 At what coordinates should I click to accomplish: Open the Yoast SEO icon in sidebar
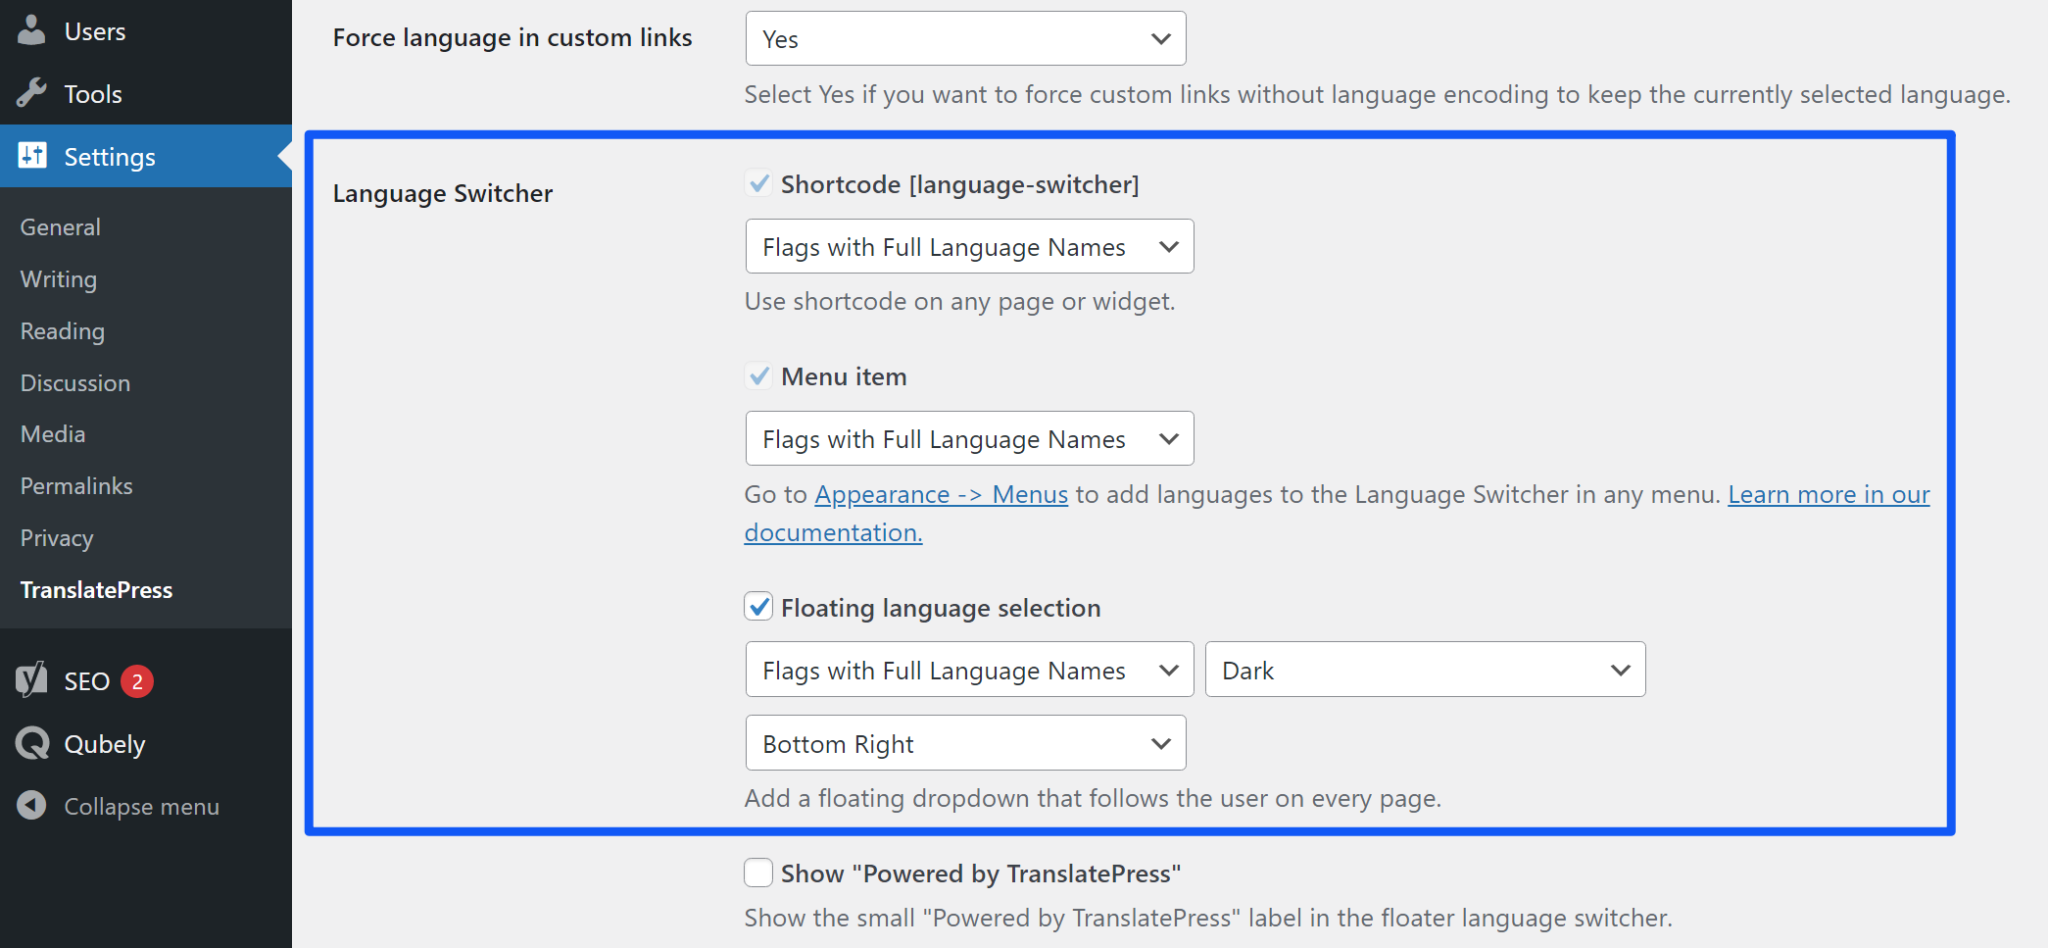pos(31,681)
